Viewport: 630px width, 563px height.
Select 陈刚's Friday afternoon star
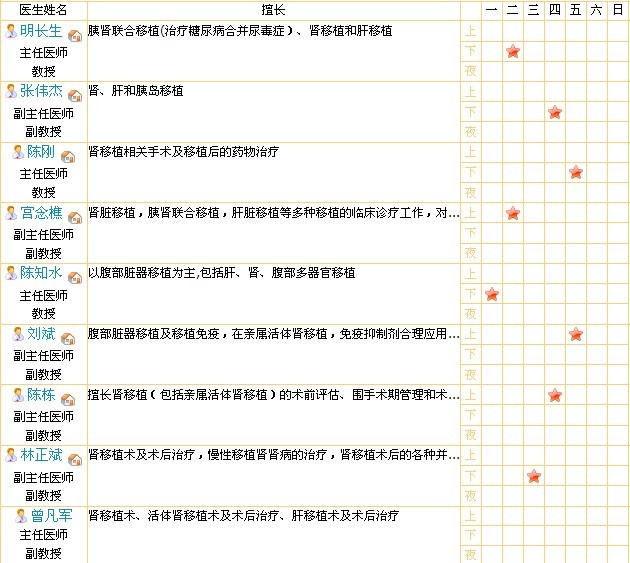pyautogui.click(x=576, y=172)
